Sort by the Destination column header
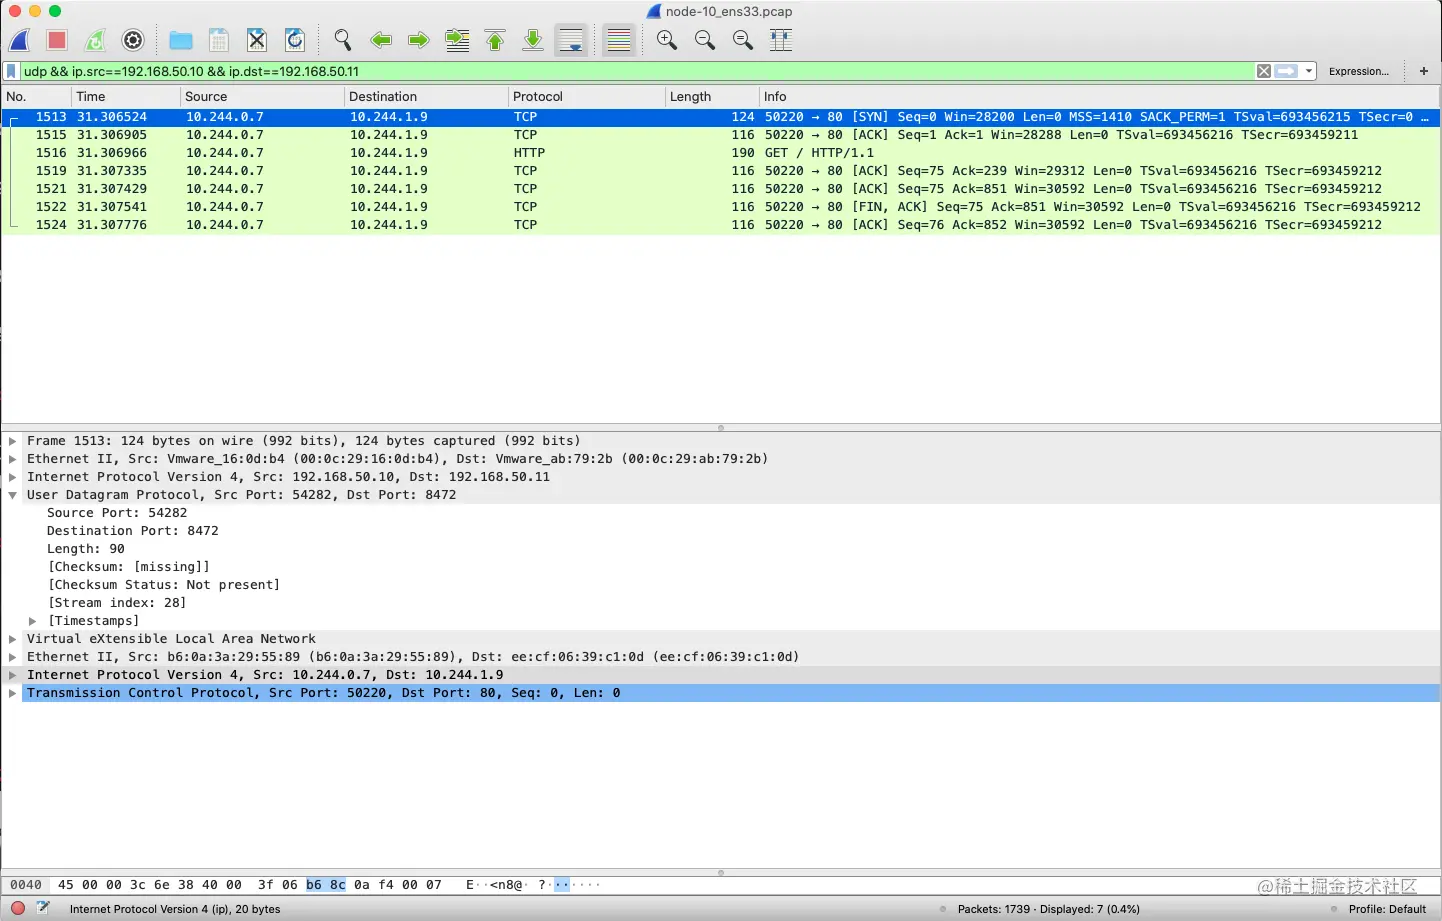The width and height of the screenshot is (1442, 921). tap(426, 96)
